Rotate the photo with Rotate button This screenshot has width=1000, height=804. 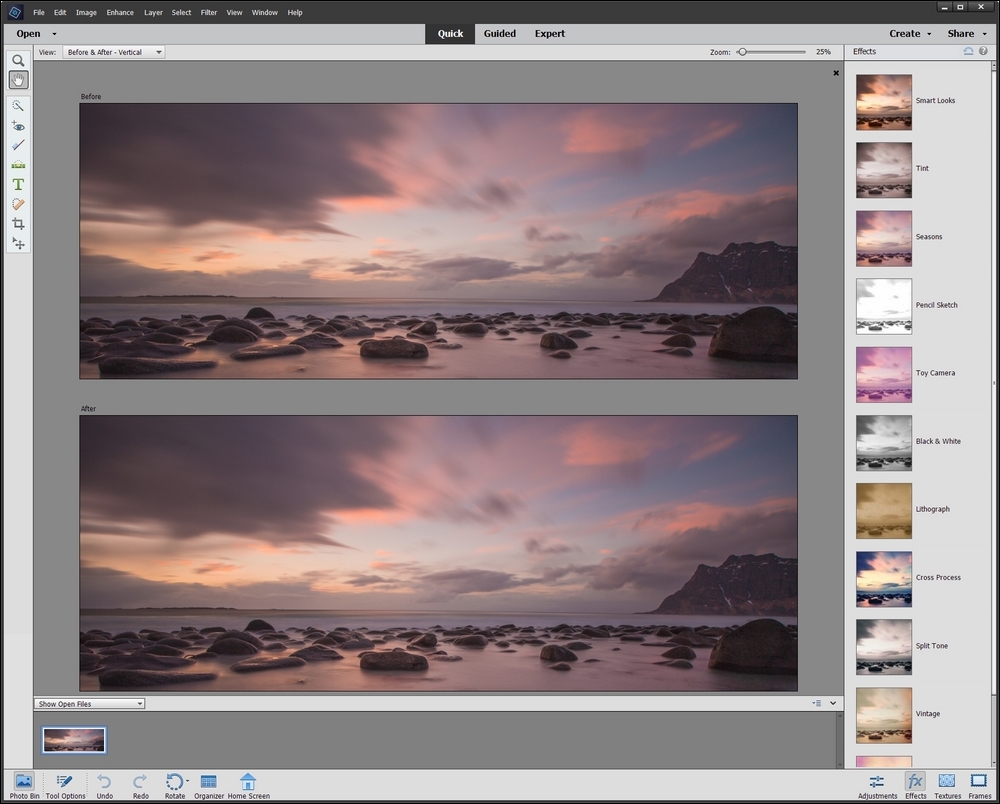pos(174,786)
